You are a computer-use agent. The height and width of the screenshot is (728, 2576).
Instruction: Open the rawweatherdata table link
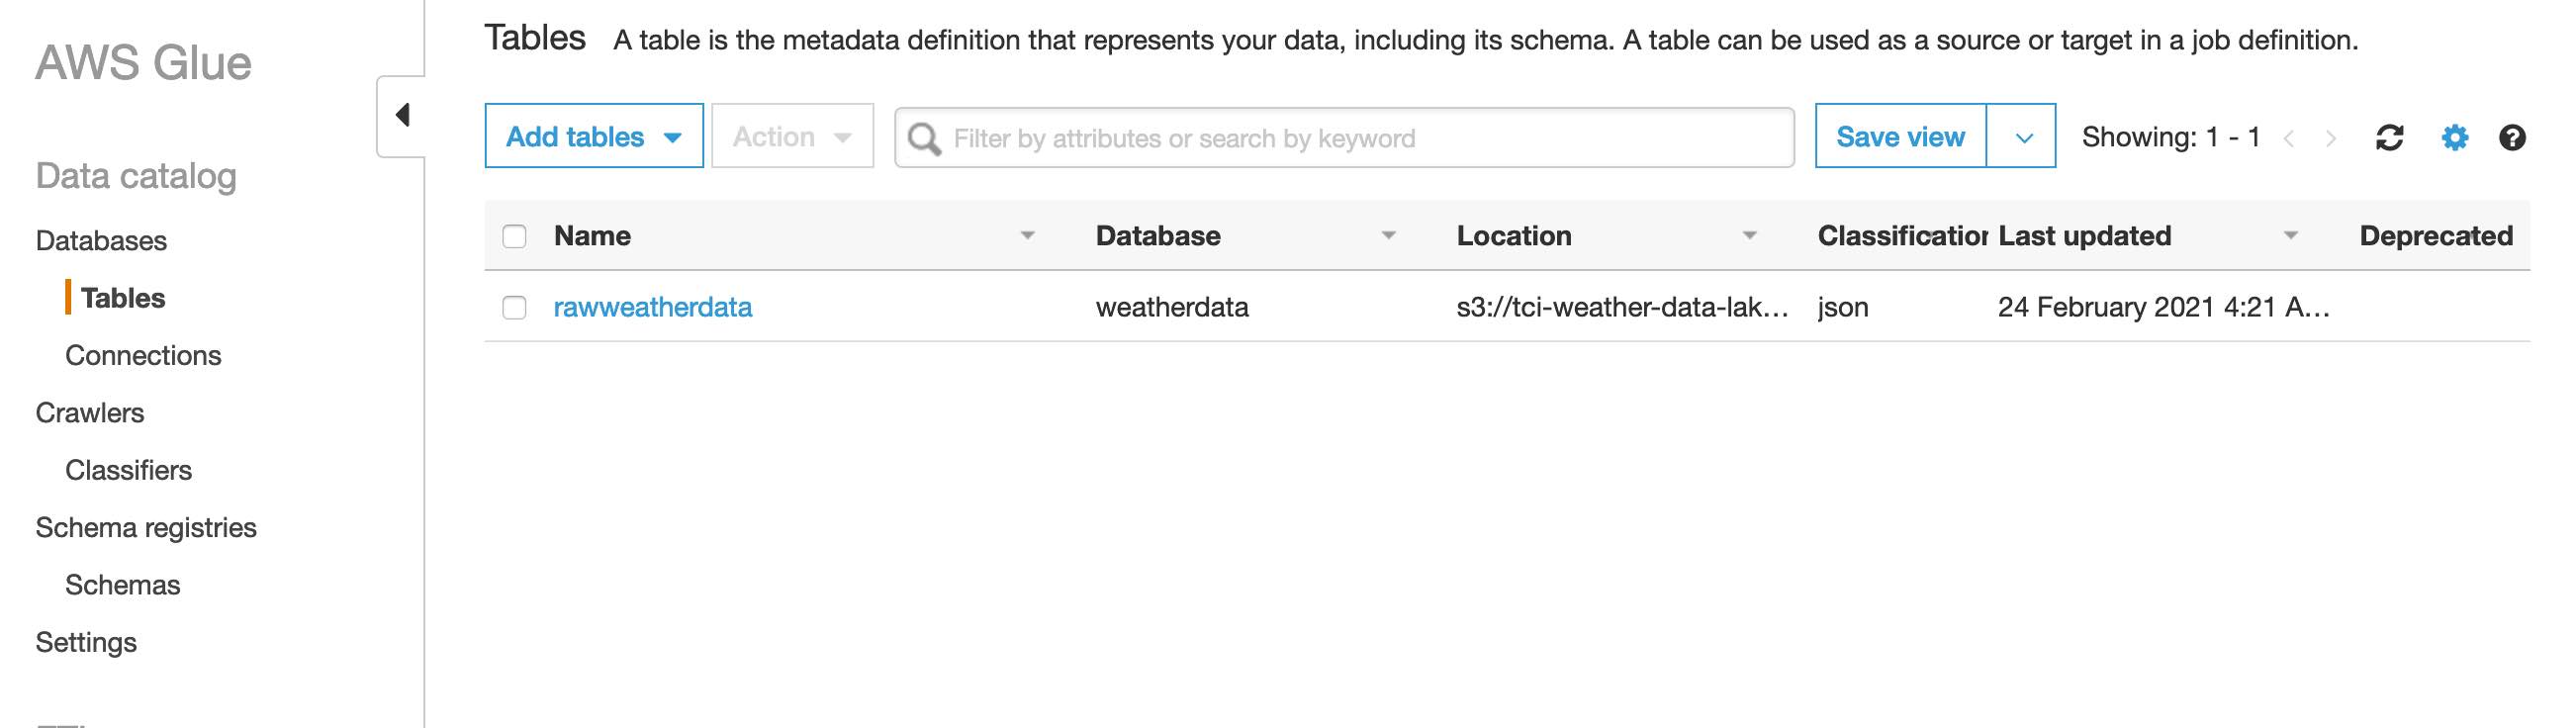pos(652,307)
